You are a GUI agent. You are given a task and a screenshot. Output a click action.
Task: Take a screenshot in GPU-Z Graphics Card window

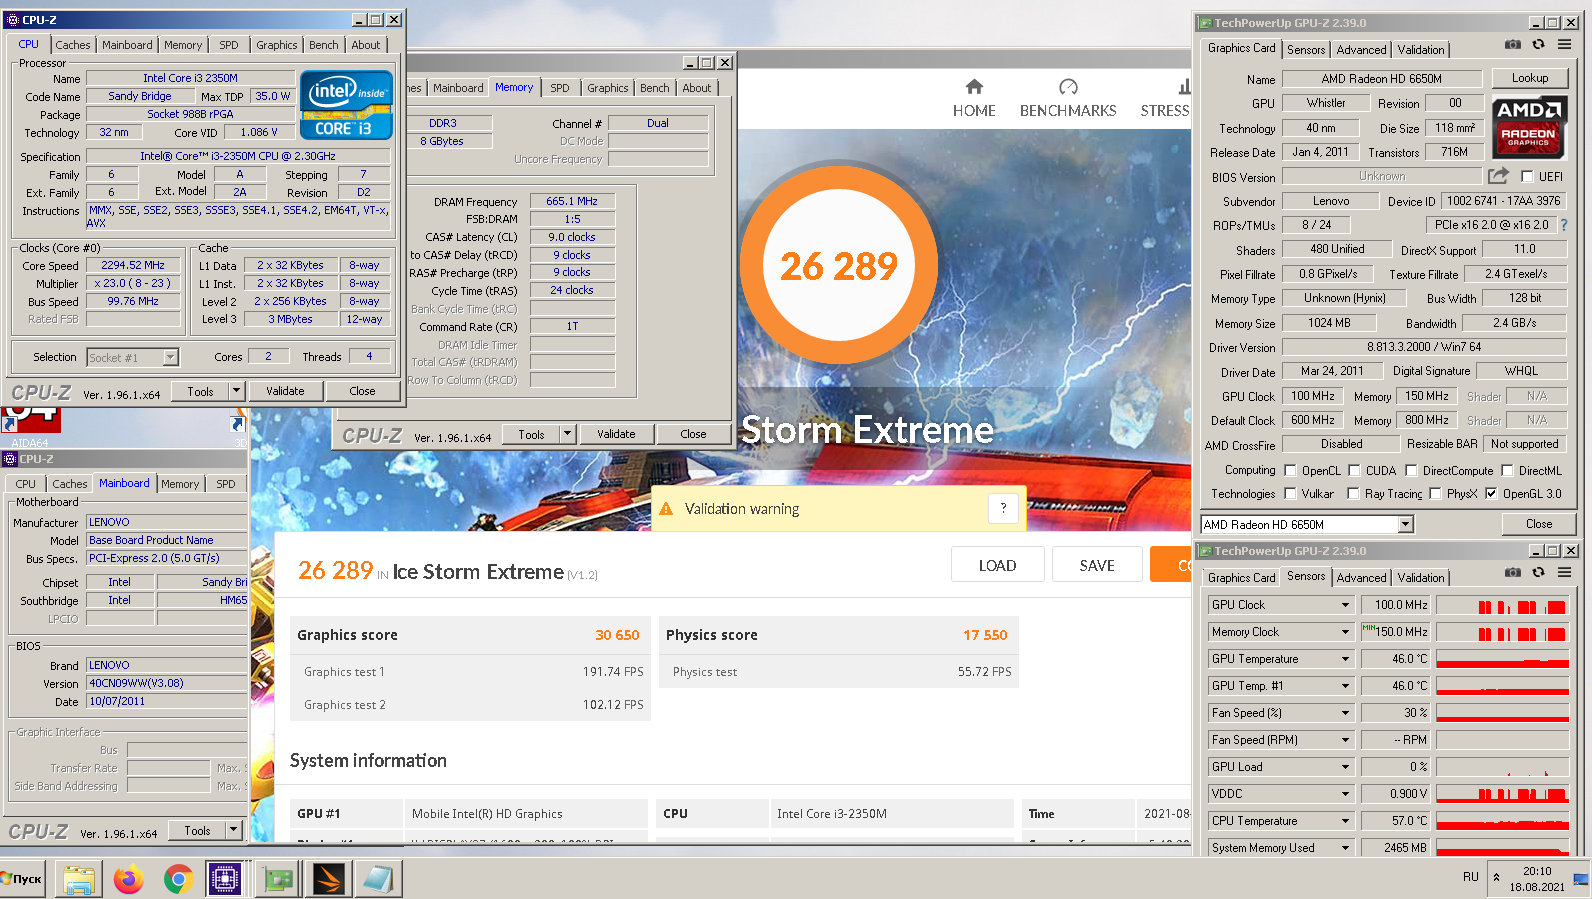pos(1513,45)
